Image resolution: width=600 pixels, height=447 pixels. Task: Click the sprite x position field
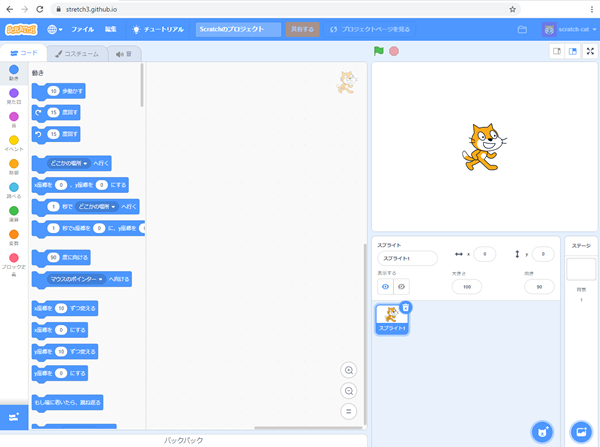[x=485, y=254]
